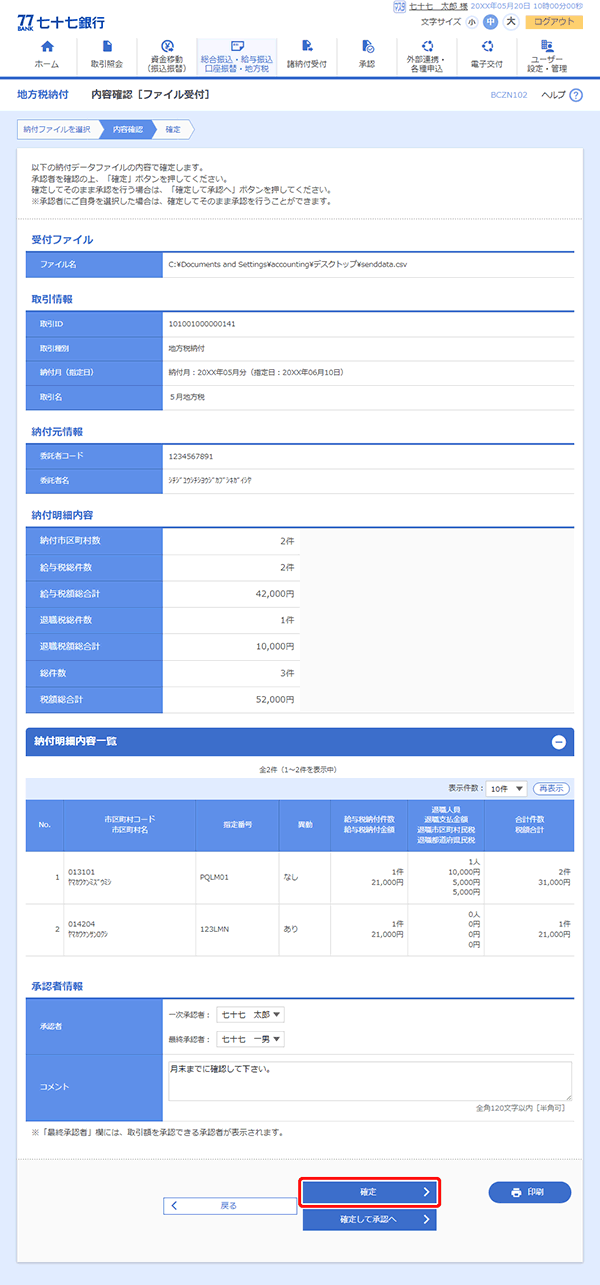Open 外部連携・各種申込 menu

click(x=427, y=56)
